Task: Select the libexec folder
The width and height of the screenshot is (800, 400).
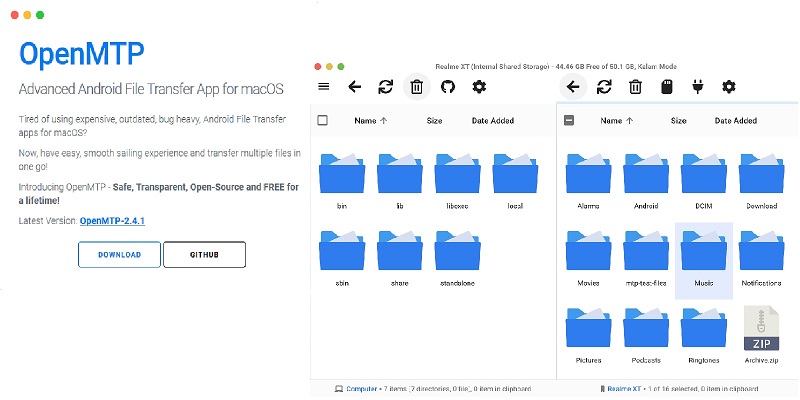Action: pyautogui.click(x=457, y=181)
